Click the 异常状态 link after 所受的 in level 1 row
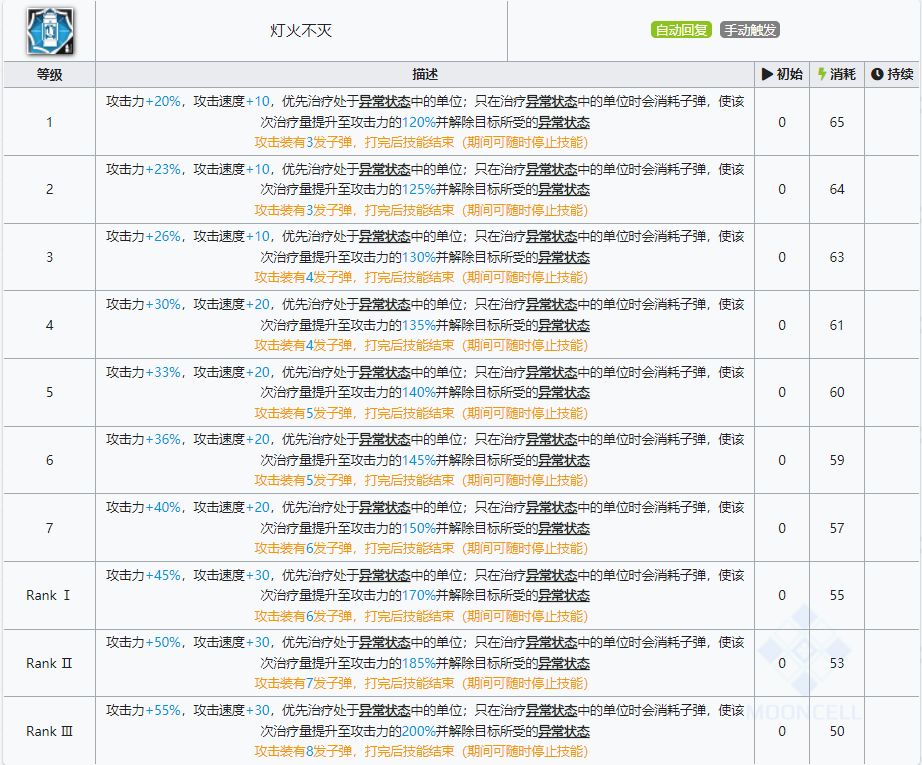 [564, 122]
